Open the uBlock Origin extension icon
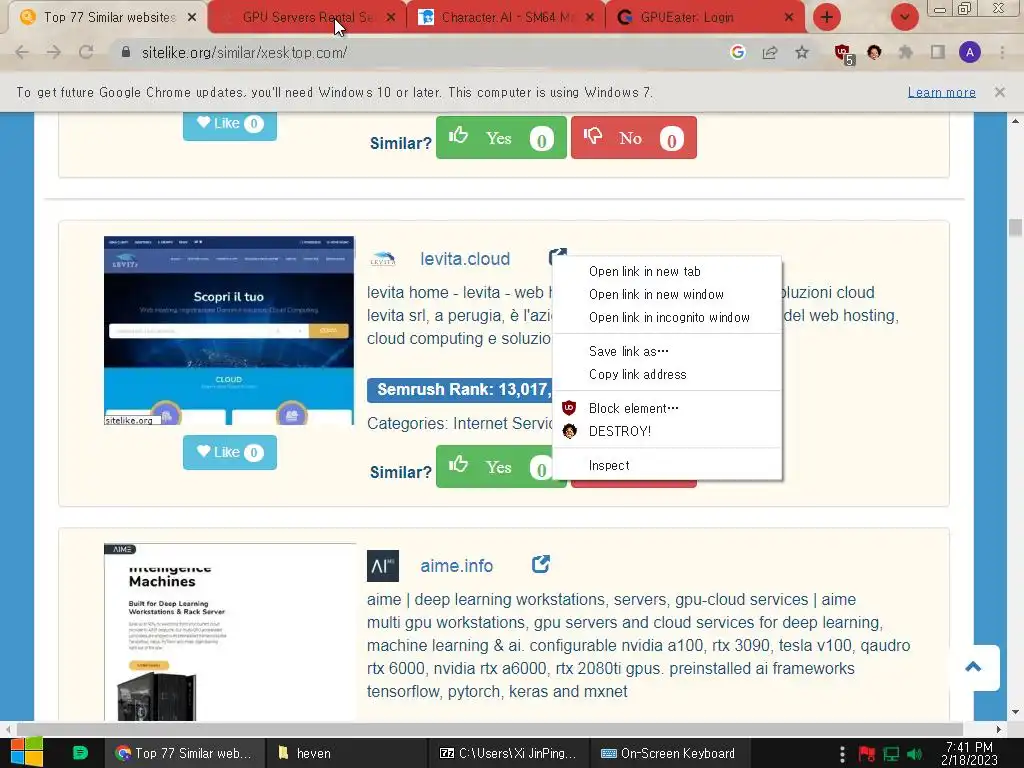This screenshot has height=768, width=1024. (844, 54)
